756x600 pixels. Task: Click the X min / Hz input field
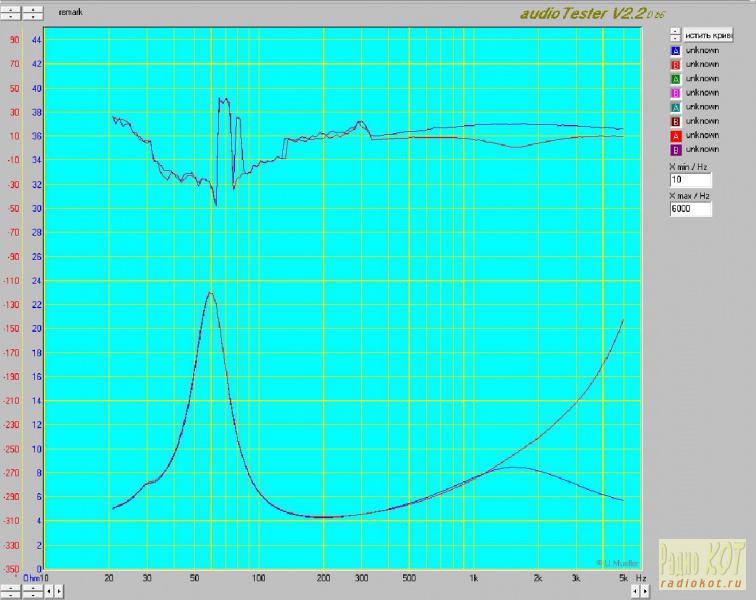point(690,180)
